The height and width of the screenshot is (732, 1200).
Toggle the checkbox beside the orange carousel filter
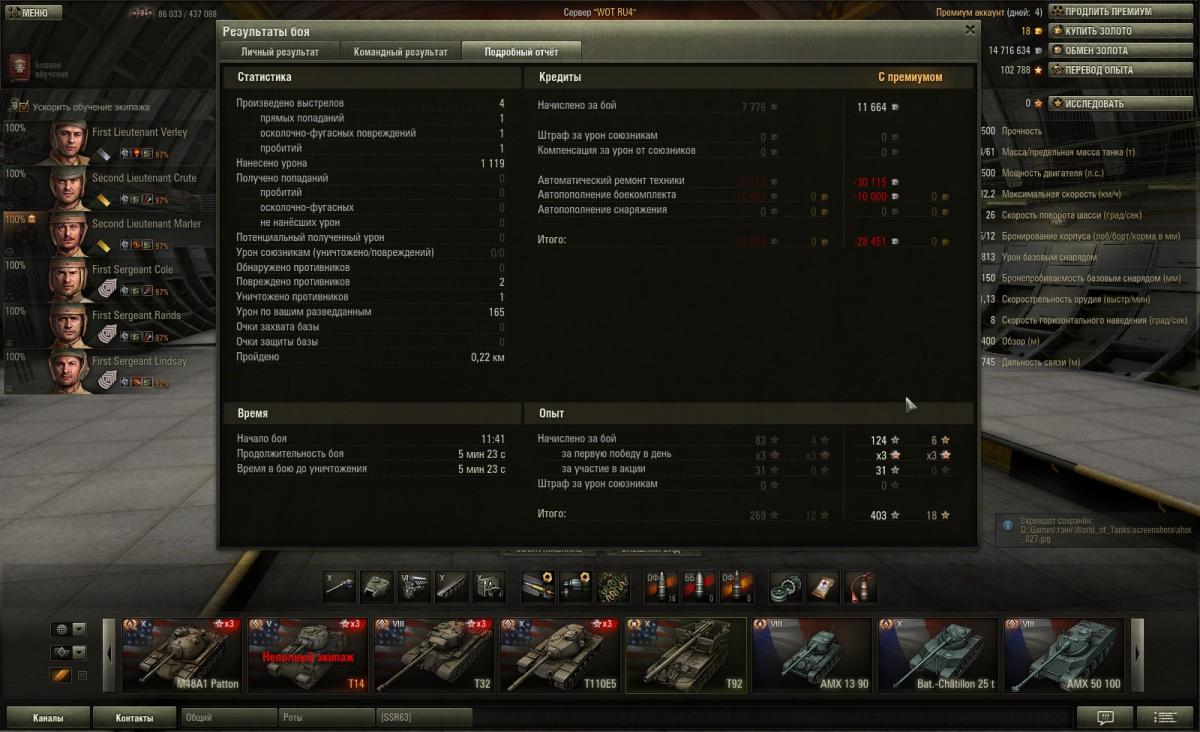(x=83, y=676)
